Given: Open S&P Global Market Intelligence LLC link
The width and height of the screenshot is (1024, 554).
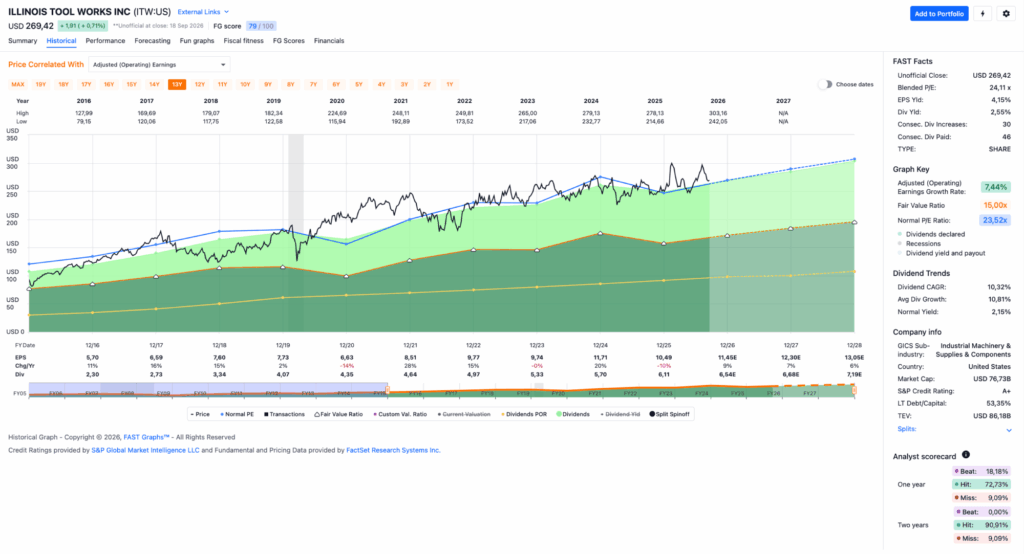Looking at the screenshot, I should [145, 450].
